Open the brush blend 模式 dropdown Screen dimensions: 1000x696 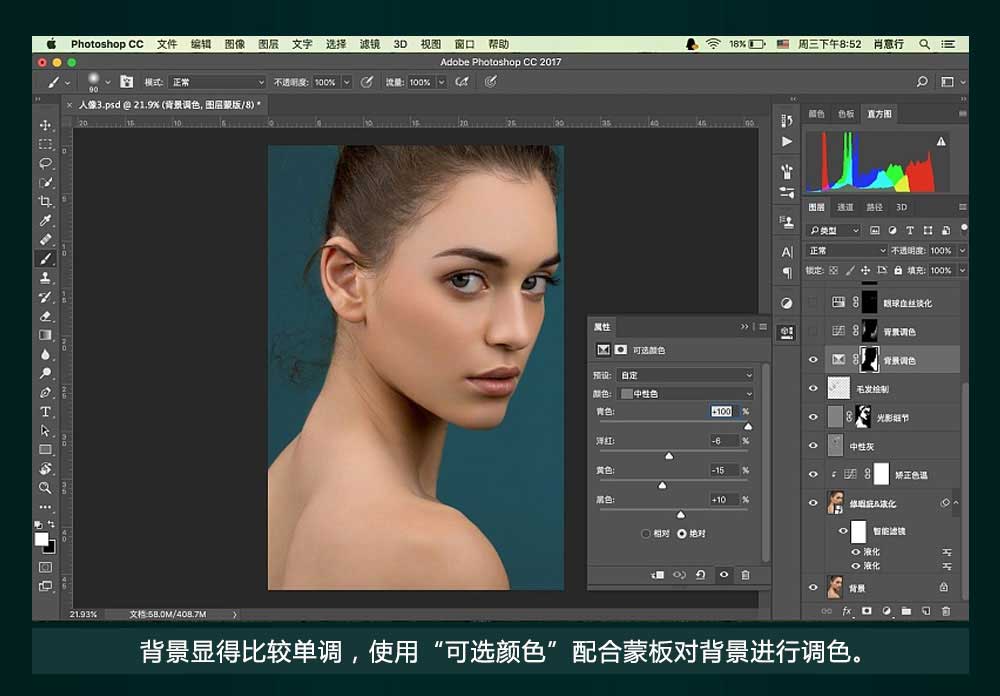(x=217, y=82)
